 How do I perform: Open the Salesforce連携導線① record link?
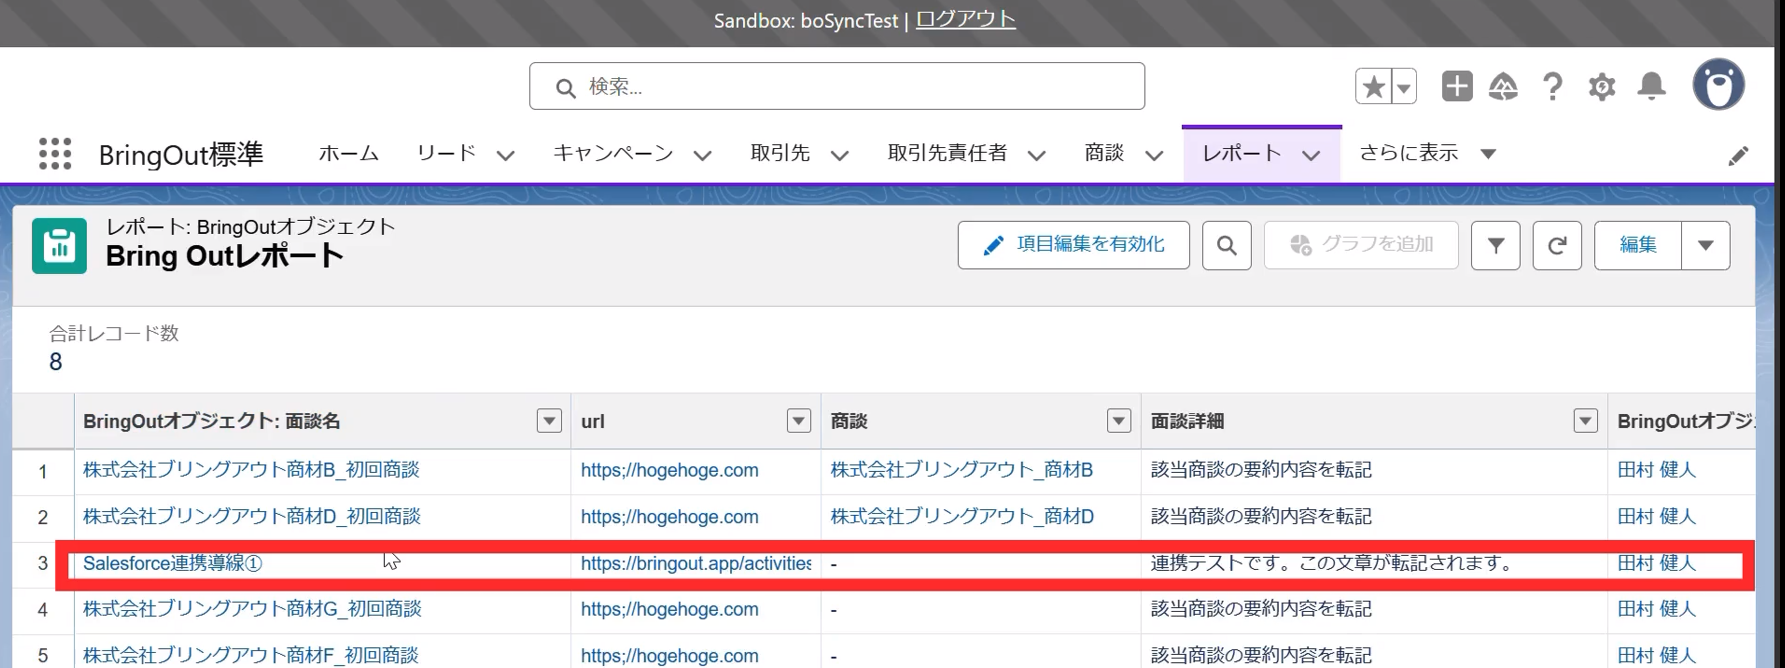(172, 563)
